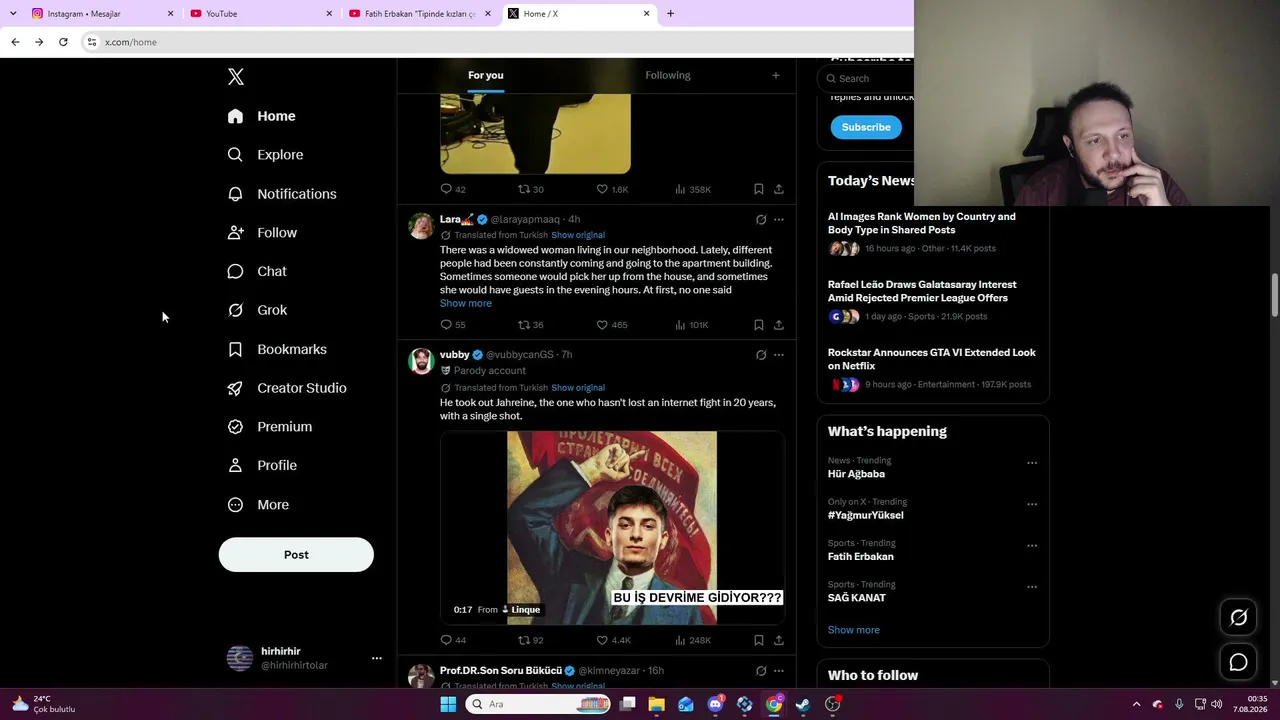Open the Explore page icon
Image resolution: width=1280 pixels, height=720 pixels.
pyautogui.click(x=235, y=155)
